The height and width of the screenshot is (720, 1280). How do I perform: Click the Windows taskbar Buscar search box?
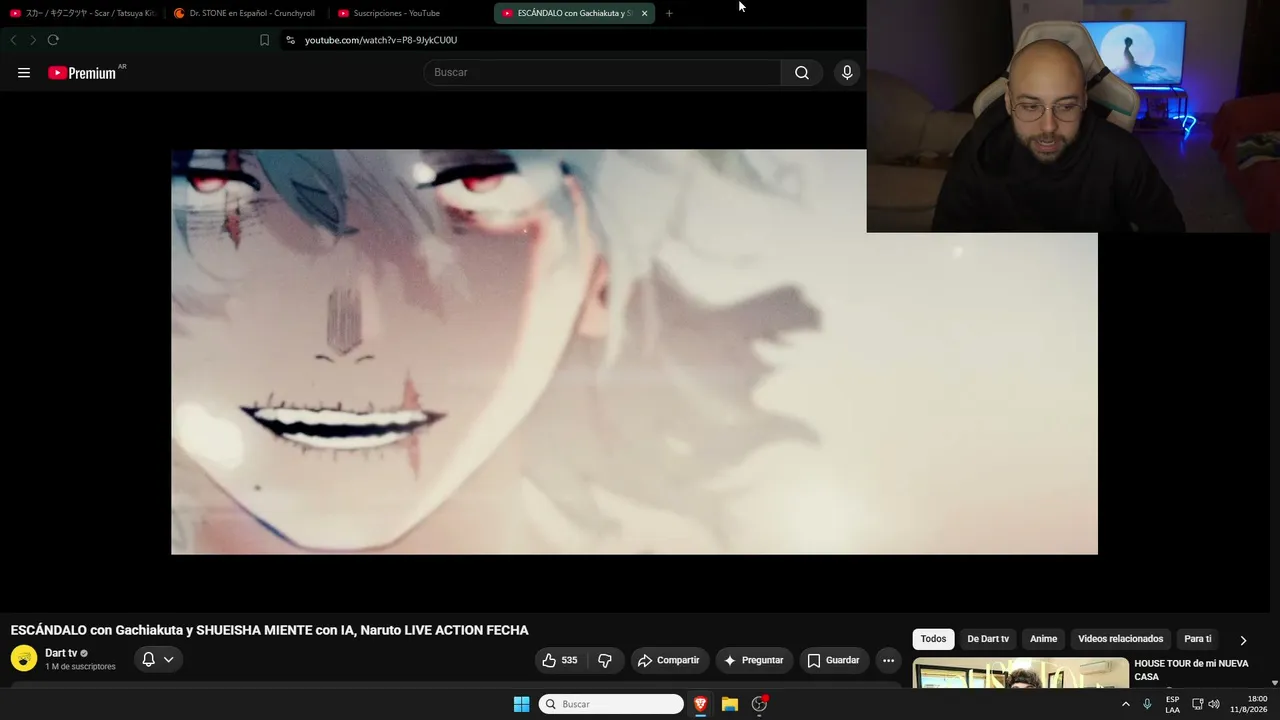tap(611, 704)
